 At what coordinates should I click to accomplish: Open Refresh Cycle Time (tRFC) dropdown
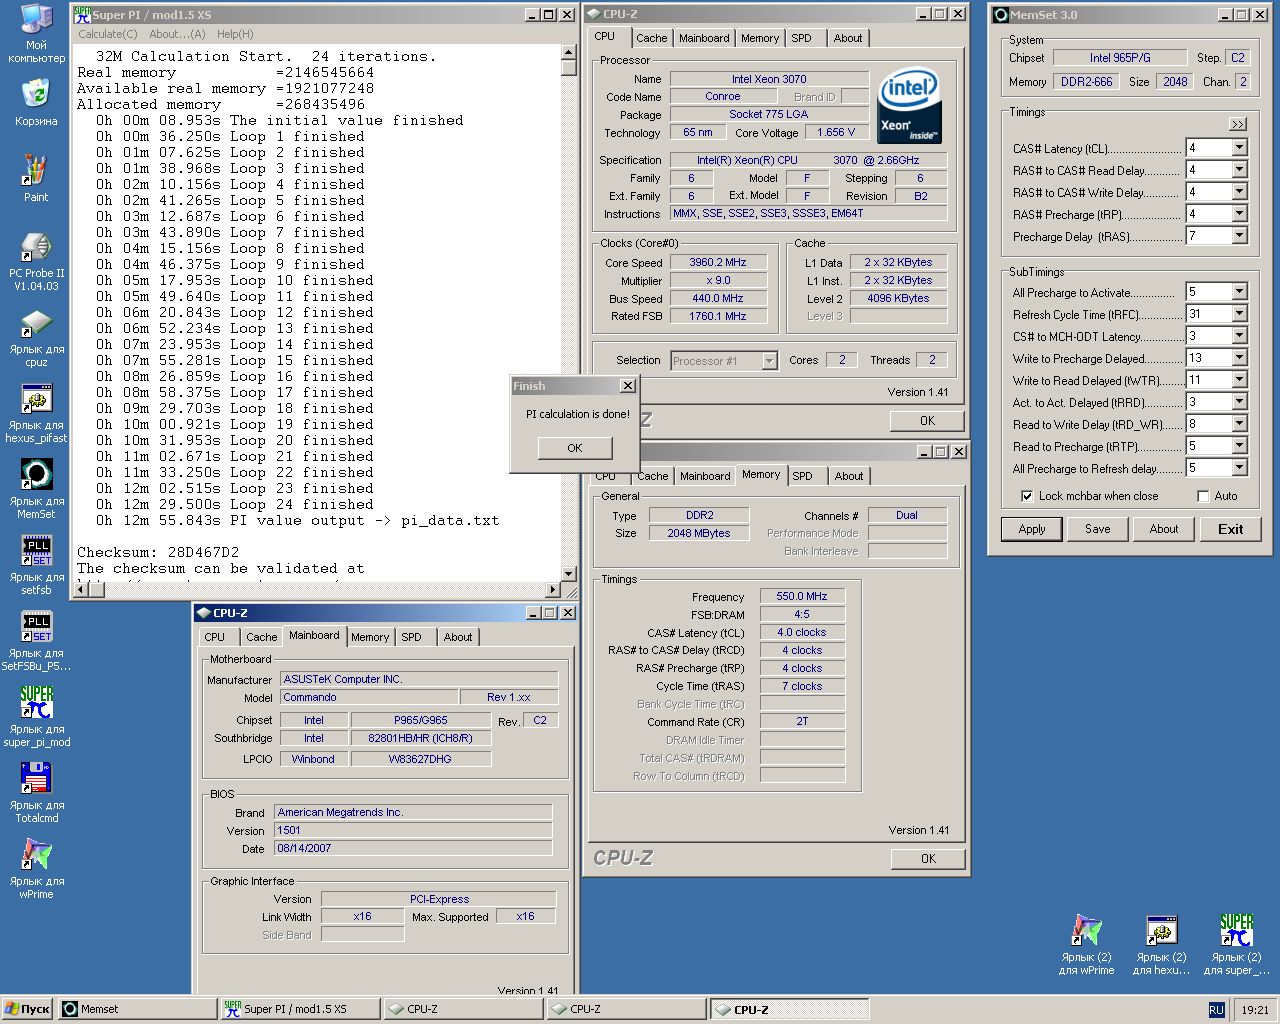click(x=1240, y=314)
